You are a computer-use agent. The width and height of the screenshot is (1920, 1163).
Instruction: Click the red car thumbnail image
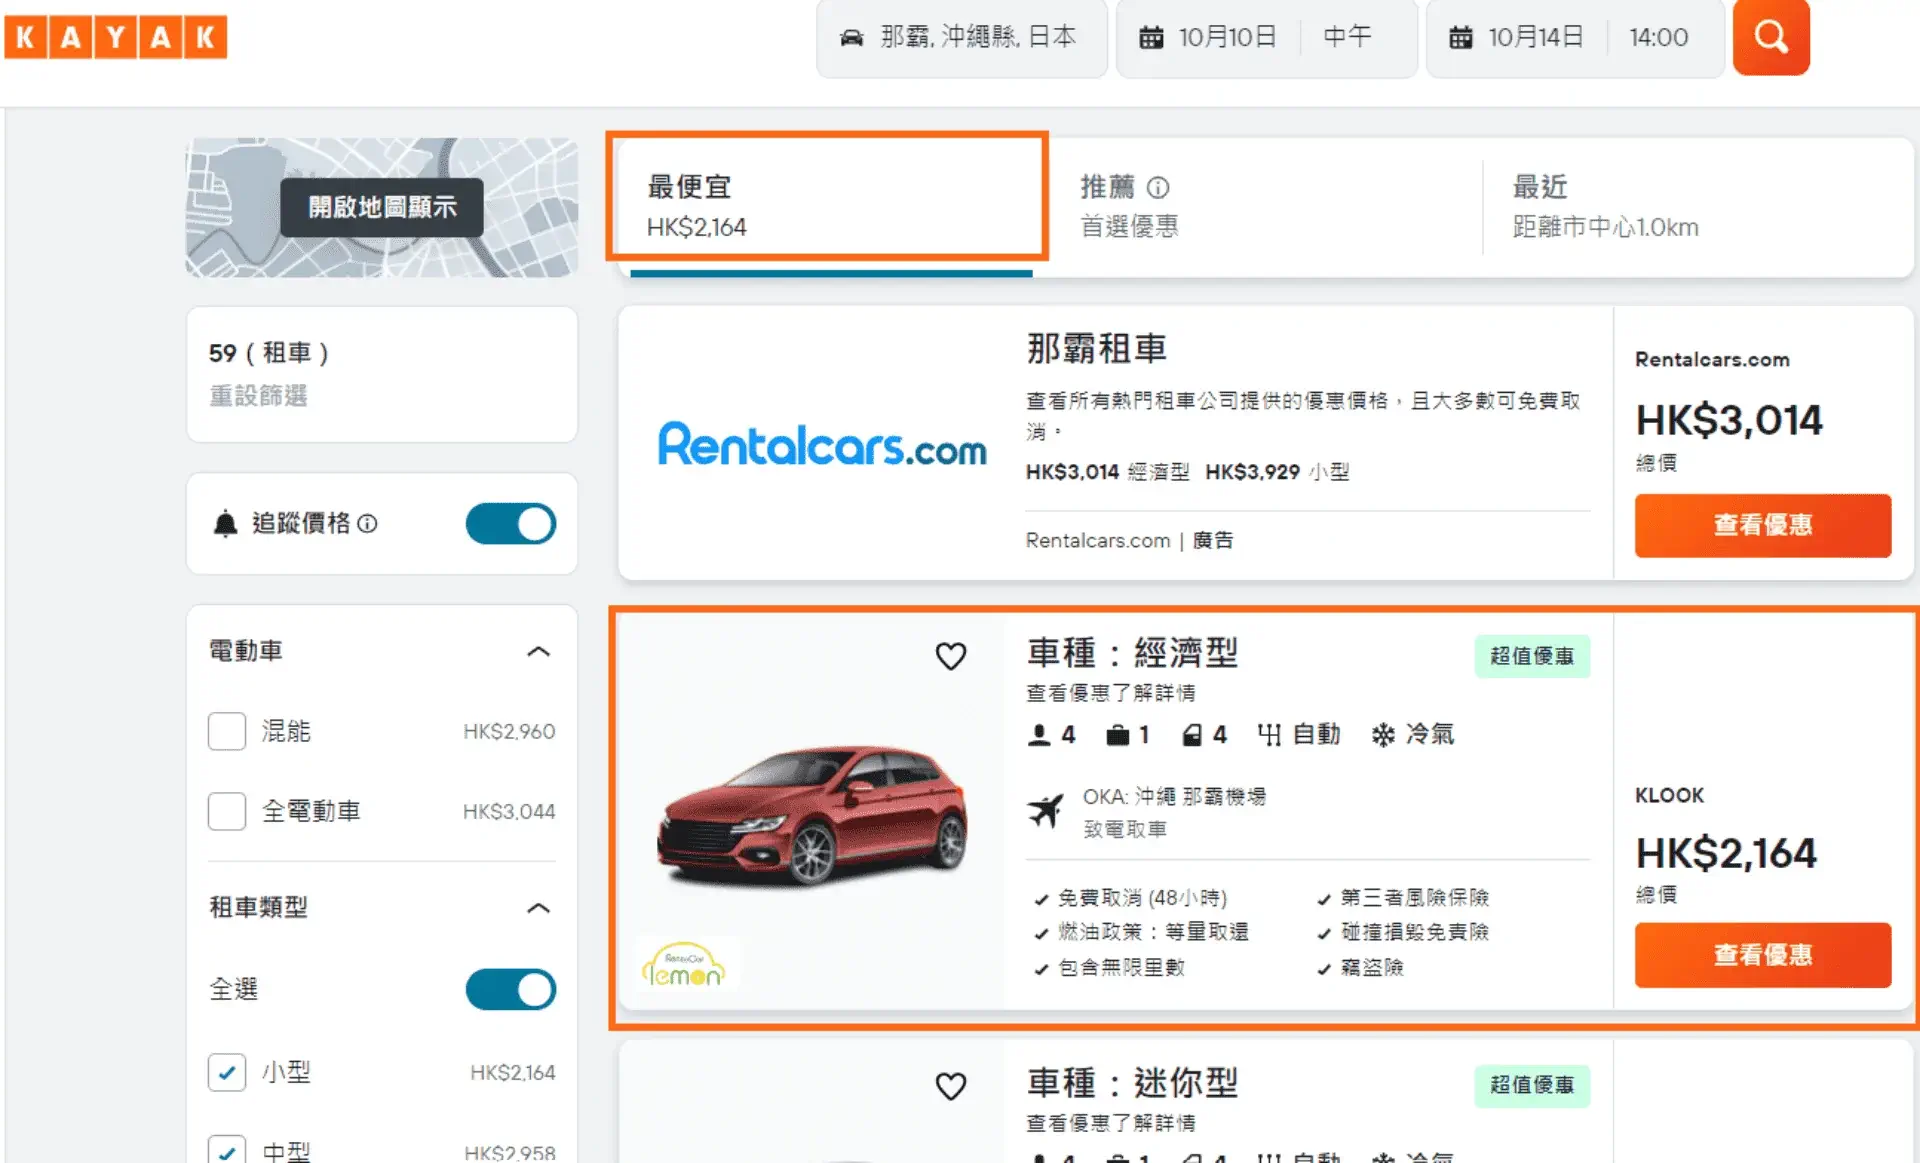812,814
